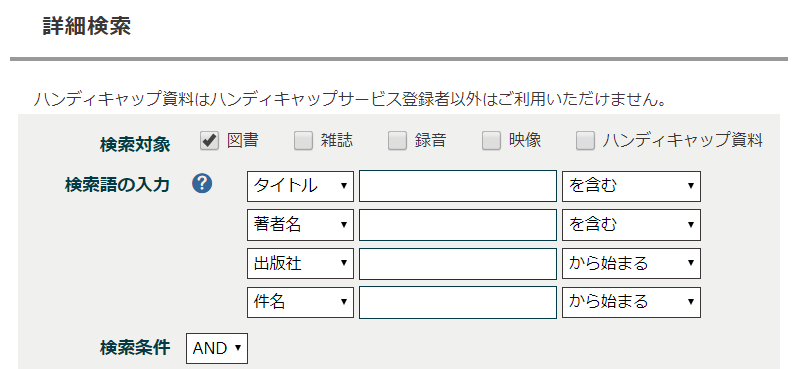Check the 録音 search target box
This screenshot has width=796, height=369.
pyautogui.click(x=397, y=141)
